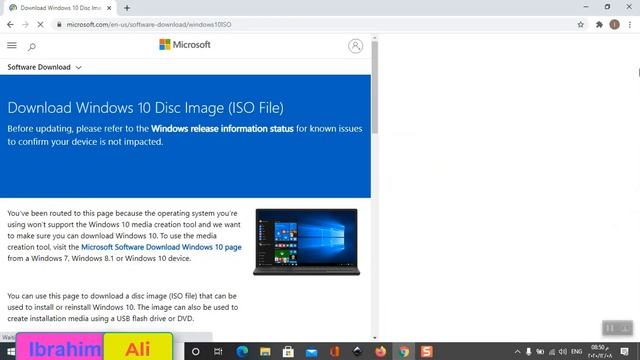The image size is (640, 360).
Task: Close the Download Windows 10 Disc Image tab
Action: pyautogui.click(x=109, y=8)
